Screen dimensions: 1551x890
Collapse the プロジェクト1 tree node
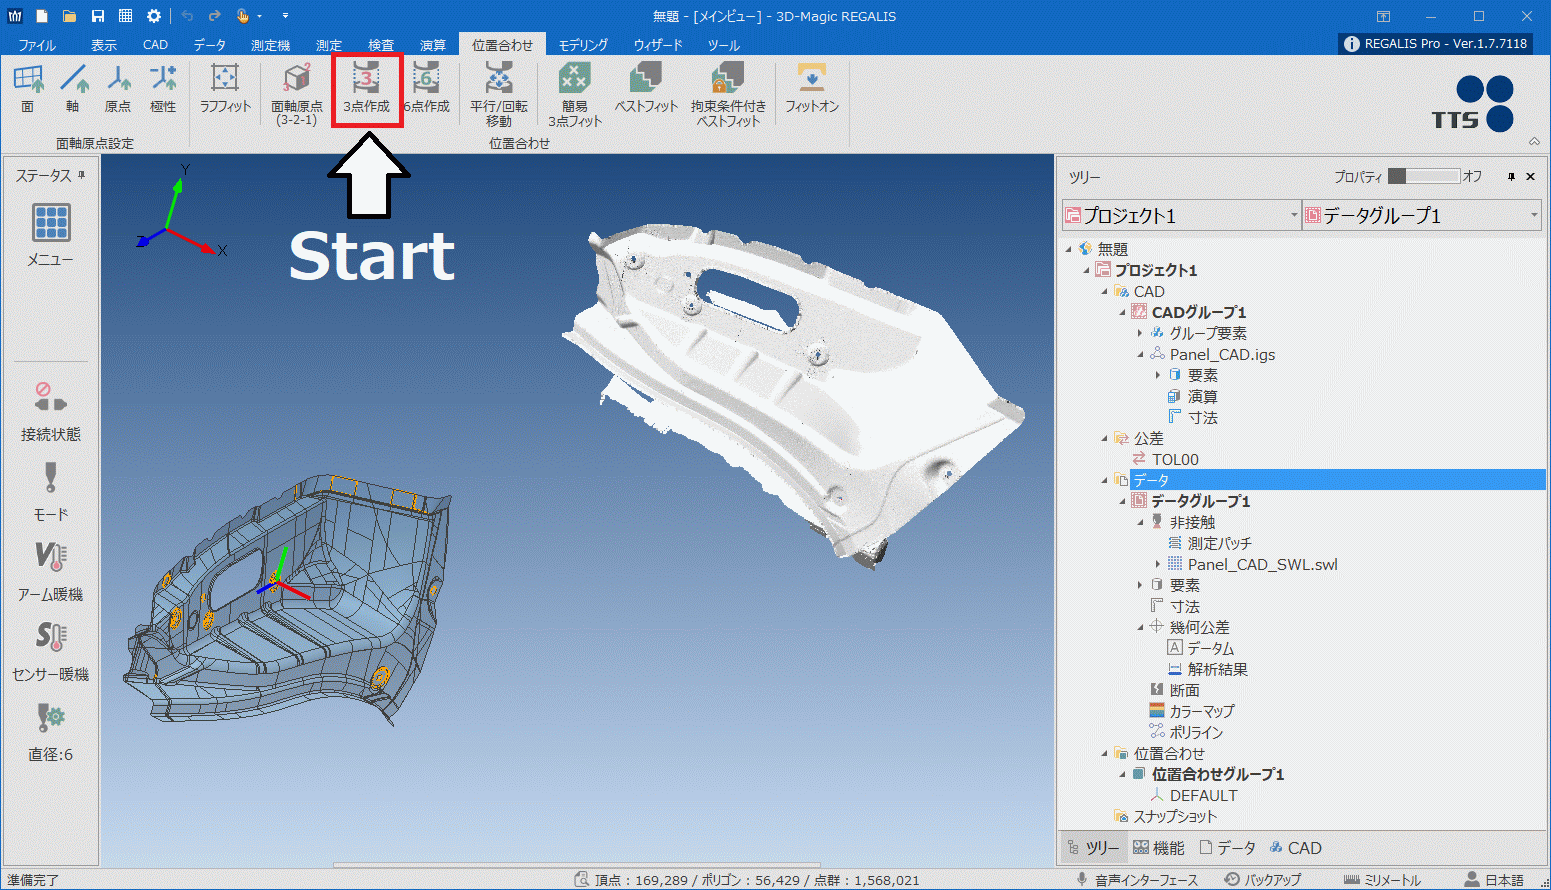pos(1087,270)
